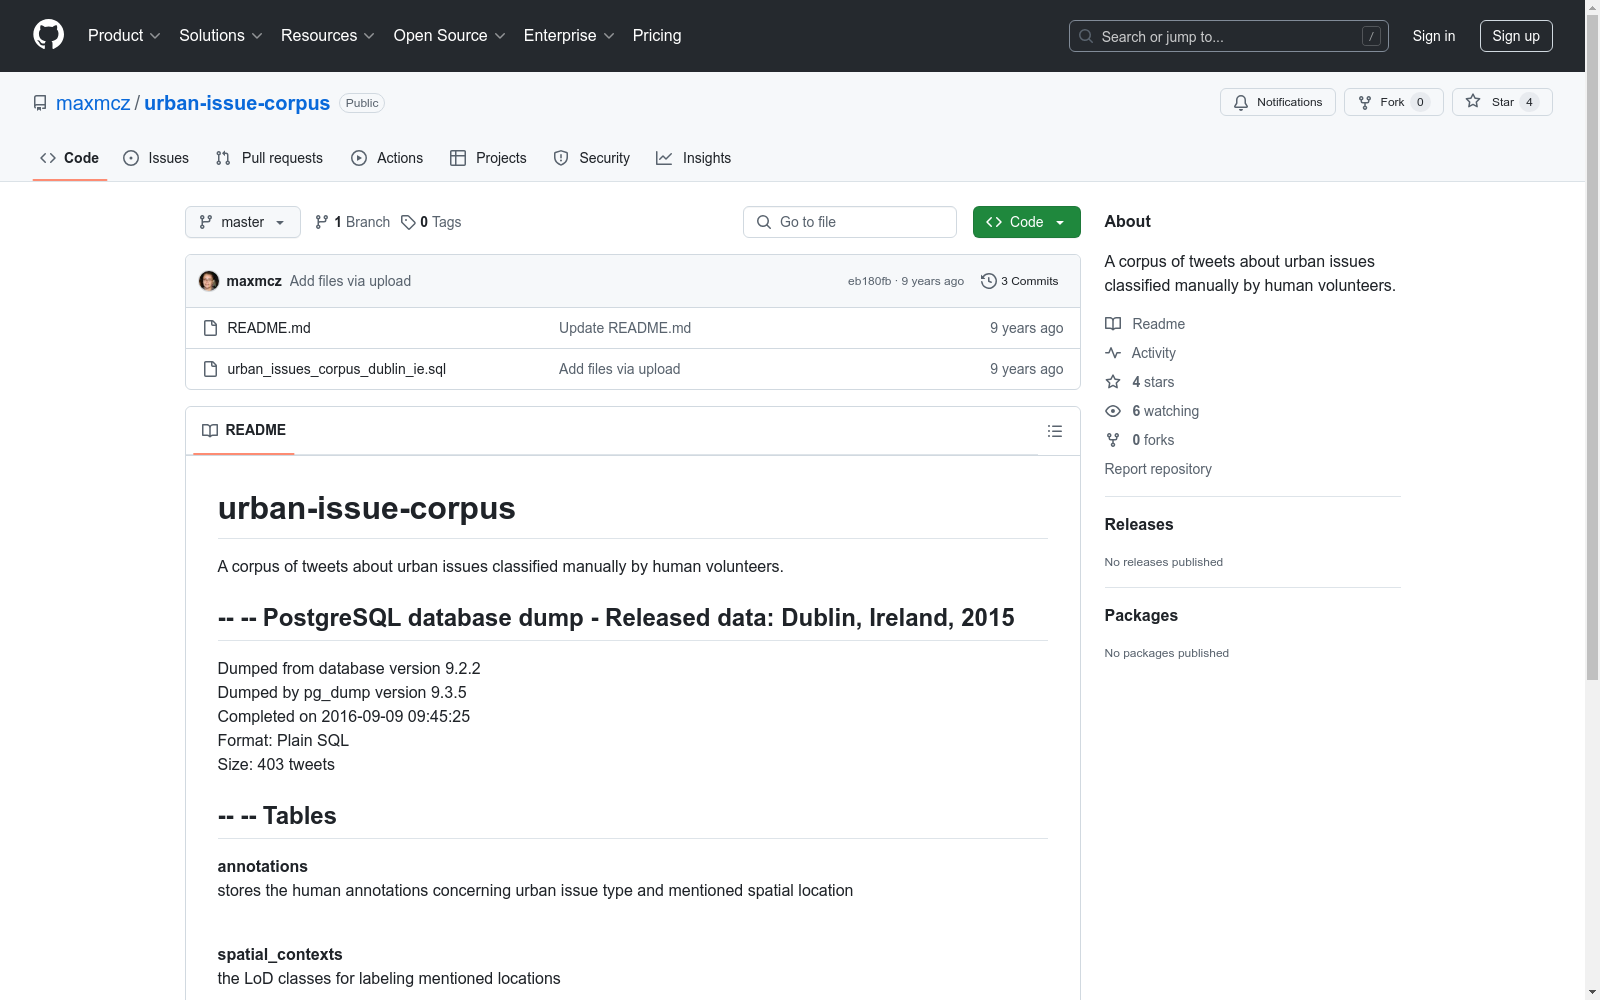The width and height of the screenshot is (1600, 1000).
Task: Click the 'No releases published' text
Action: (1164, 562)
